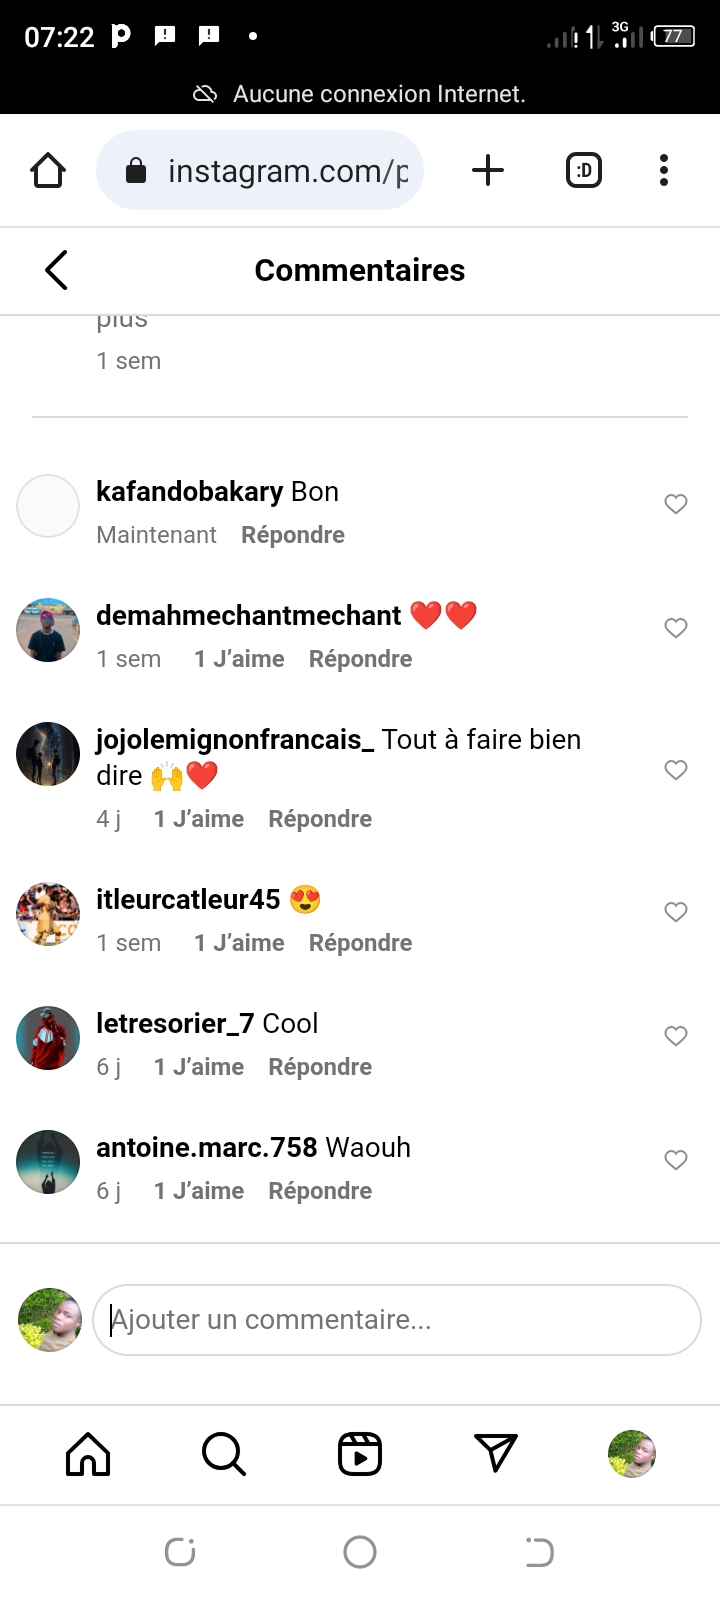Open Instagram search in bottom bar

[224, 1454]
